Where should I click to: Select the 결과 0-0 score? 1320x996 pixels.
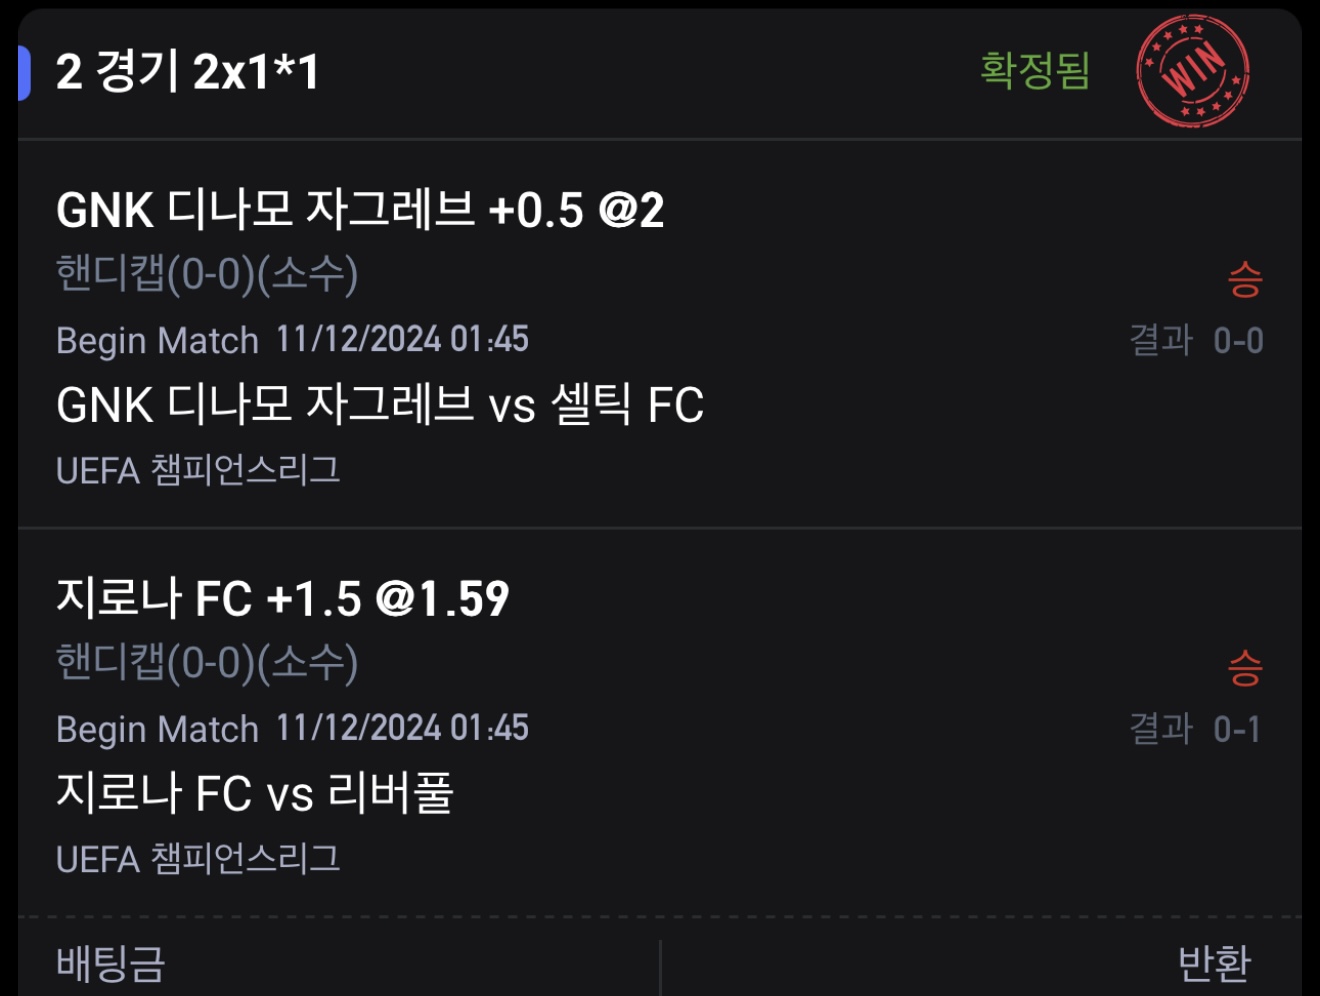click(1196, 341)
